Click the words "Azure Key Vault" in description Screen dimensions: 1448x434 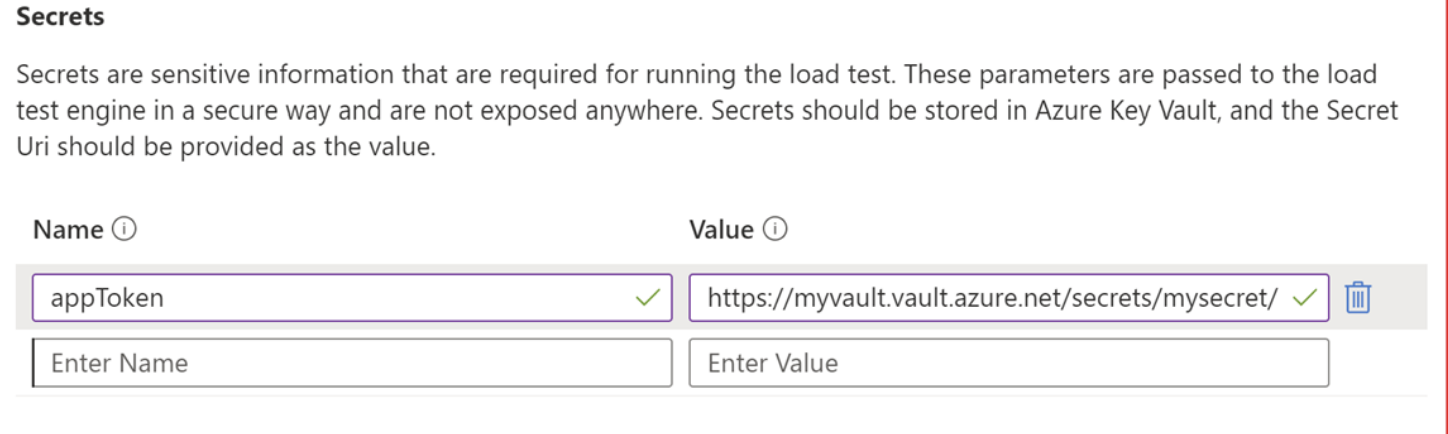[x=1091, y=109]
